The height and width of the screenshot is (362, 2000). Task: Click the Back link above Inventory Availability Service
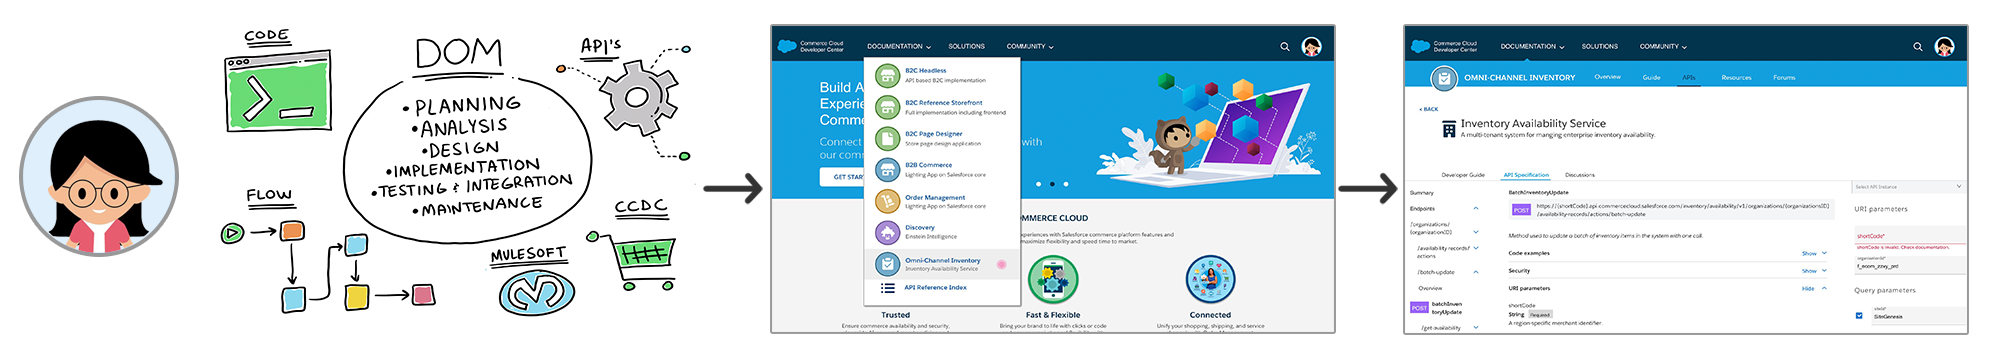pyautogui.click(x=1429, y=109)
